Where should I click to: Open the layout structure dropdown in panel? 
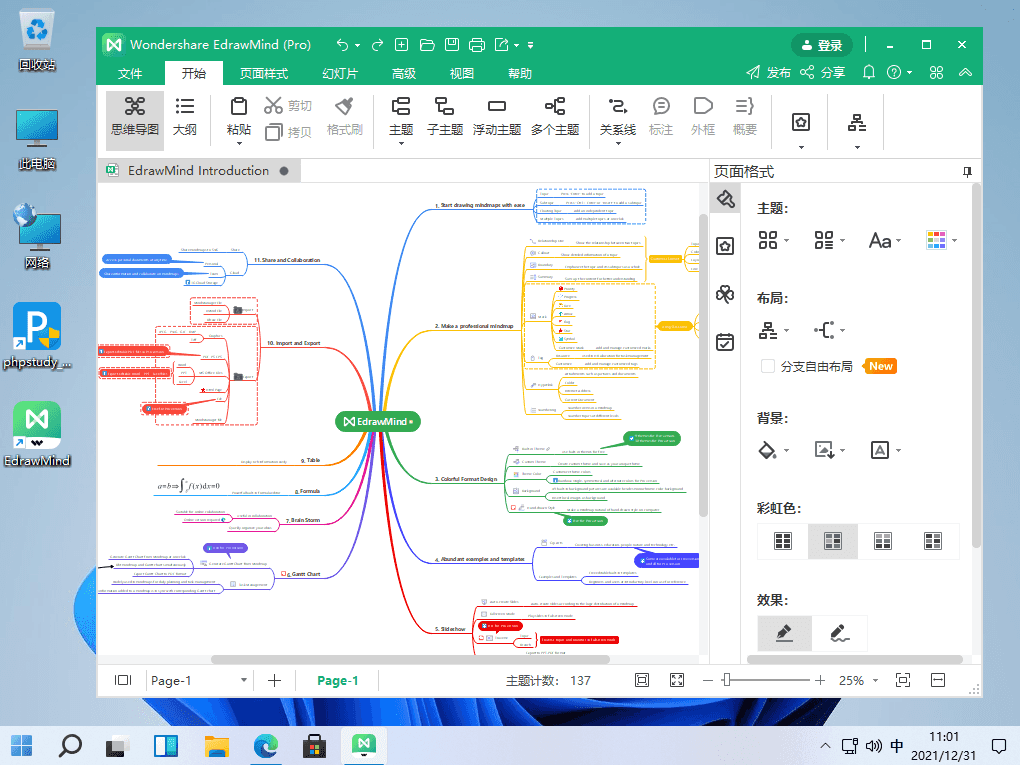[773, 330]
